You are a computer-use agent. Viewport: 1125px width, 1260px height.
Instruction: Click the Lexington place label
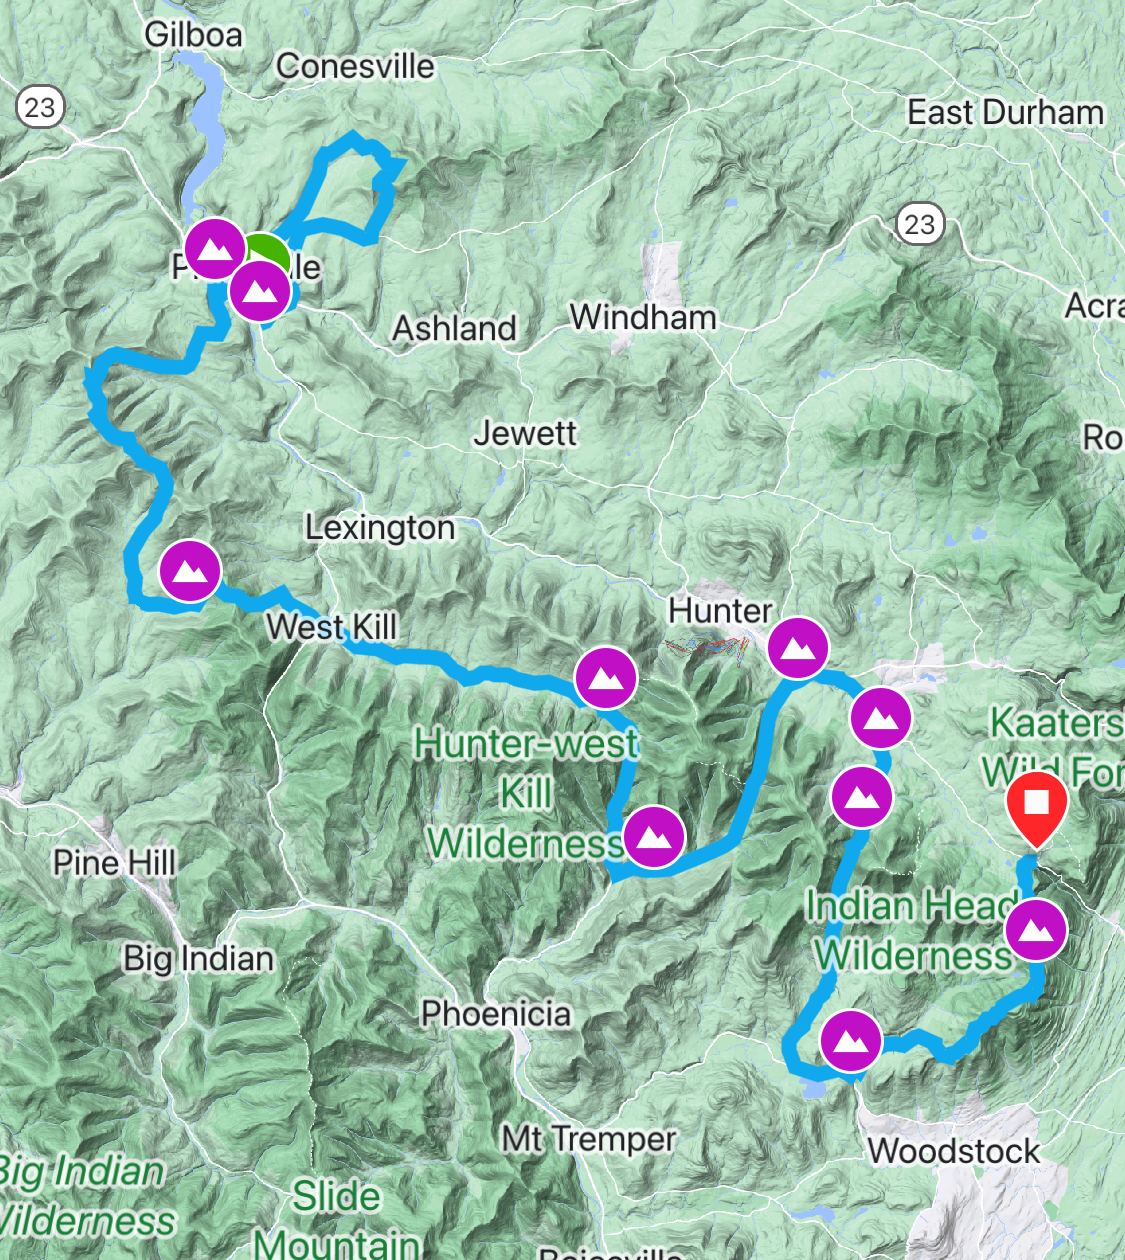(x=380, y=527)
